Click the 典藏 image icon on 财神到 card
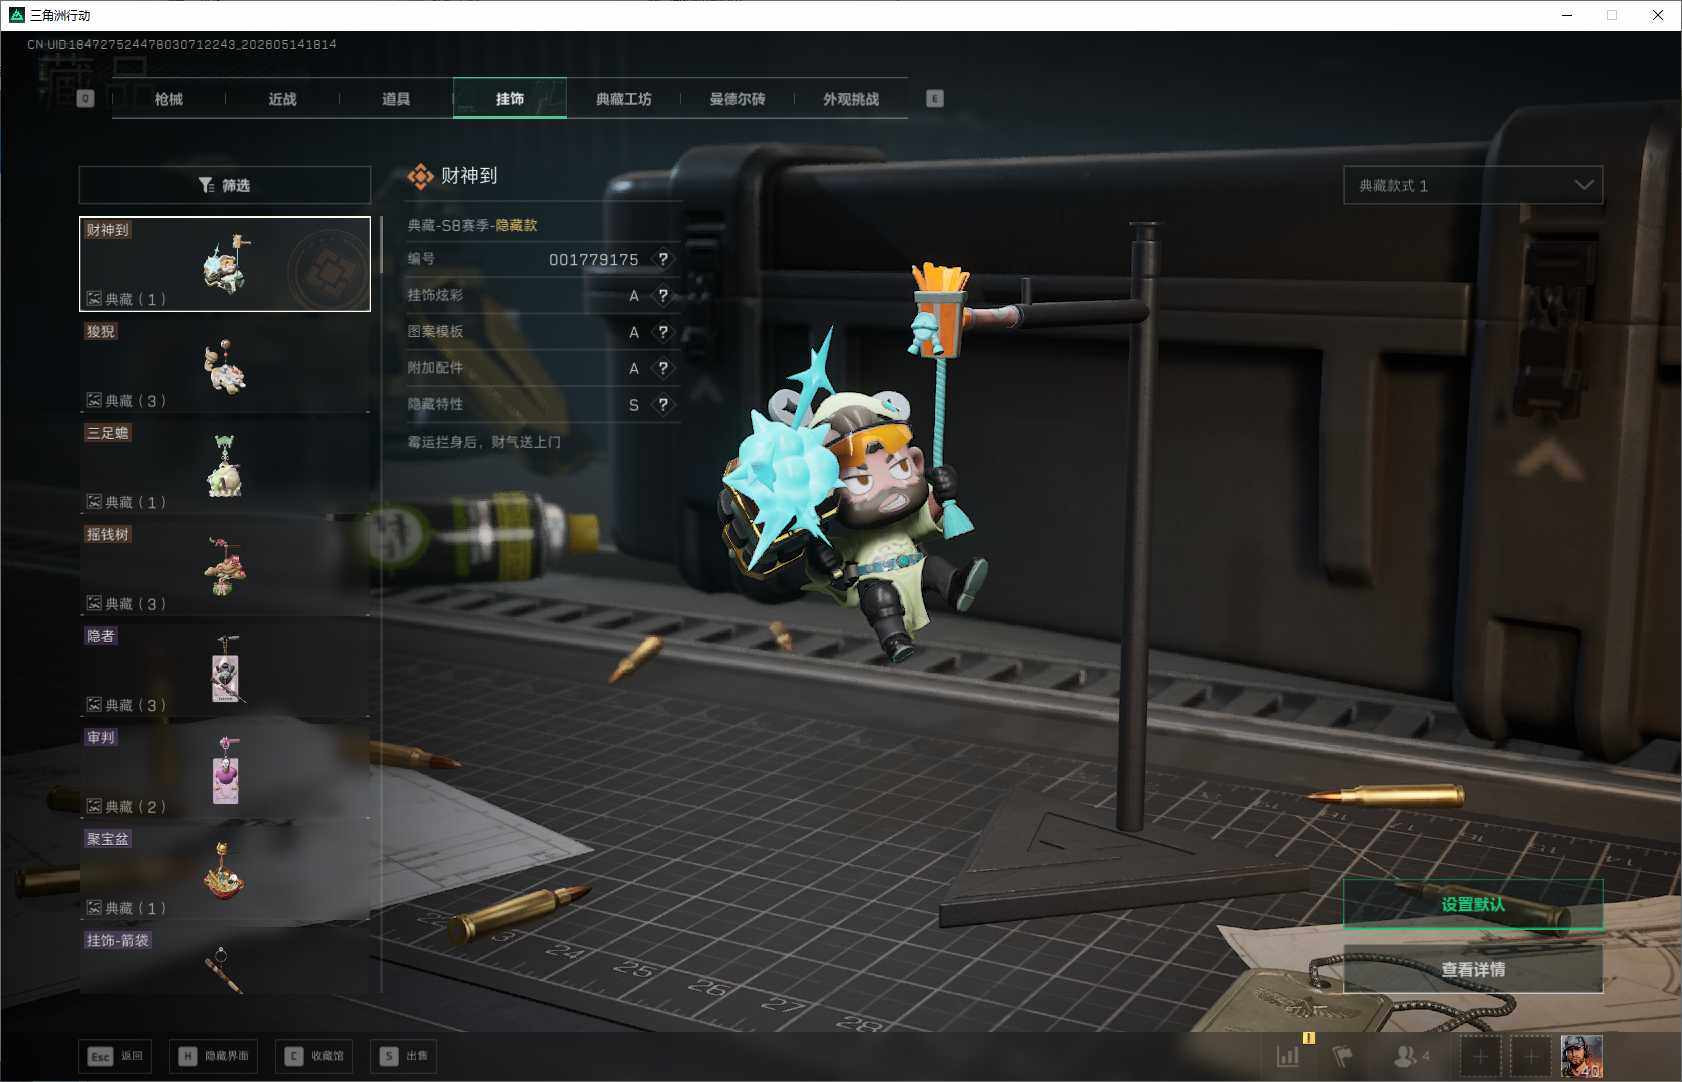The image size is (1682, 1082). [x=94, y=298]
